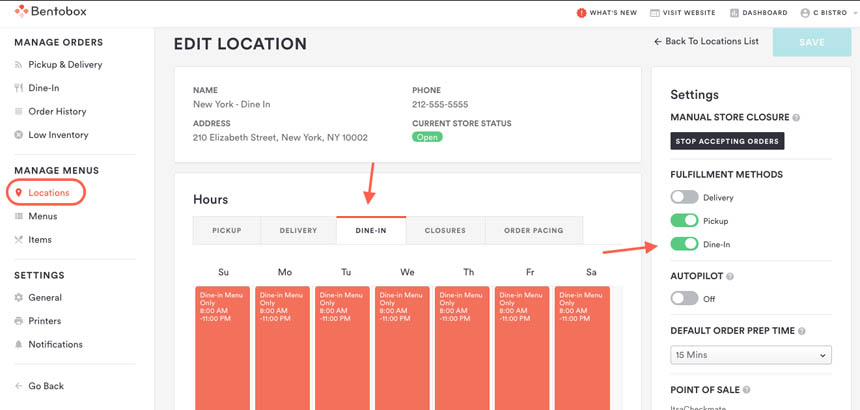Image resolution: width=860 pixels, height=410 pixels.
Task: Open the Order Pacing tab
Action: pos(534,231)
